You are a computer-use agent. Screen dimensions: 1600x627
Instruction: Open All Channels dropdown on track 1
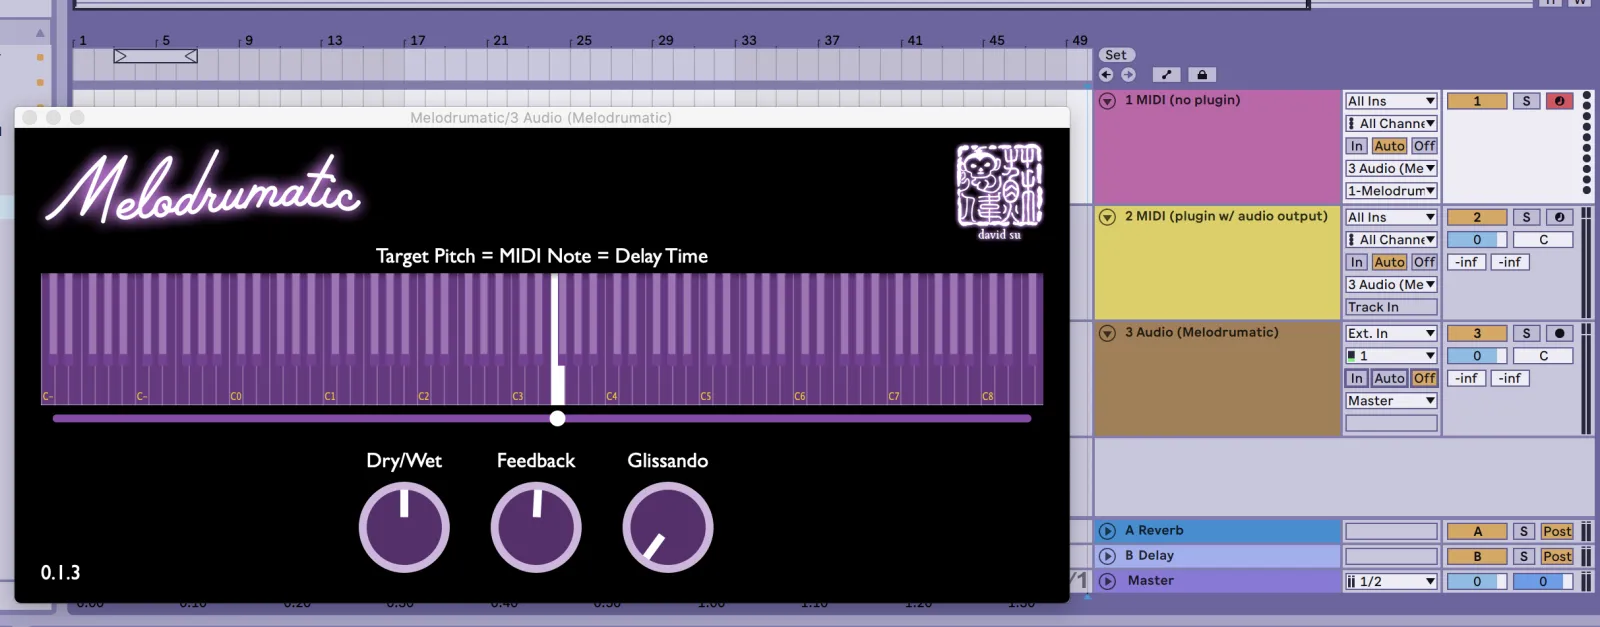(x=1391, y=123)
